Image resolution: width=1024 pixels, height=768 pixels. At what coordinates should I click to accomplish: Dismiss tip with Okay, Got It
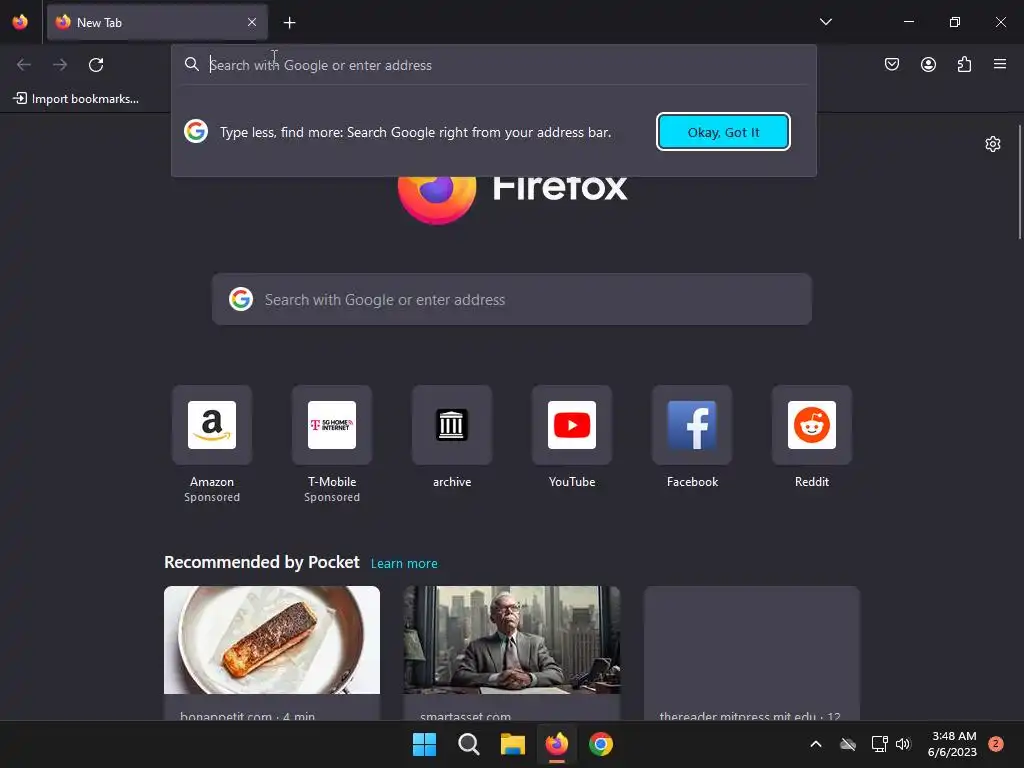click(x=723, y=132)
